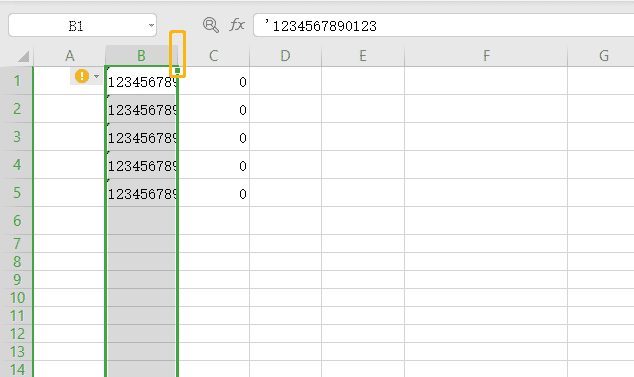This screenshot has height=377, width=634.
Task: Select column G header
Action: click(601, 56)
